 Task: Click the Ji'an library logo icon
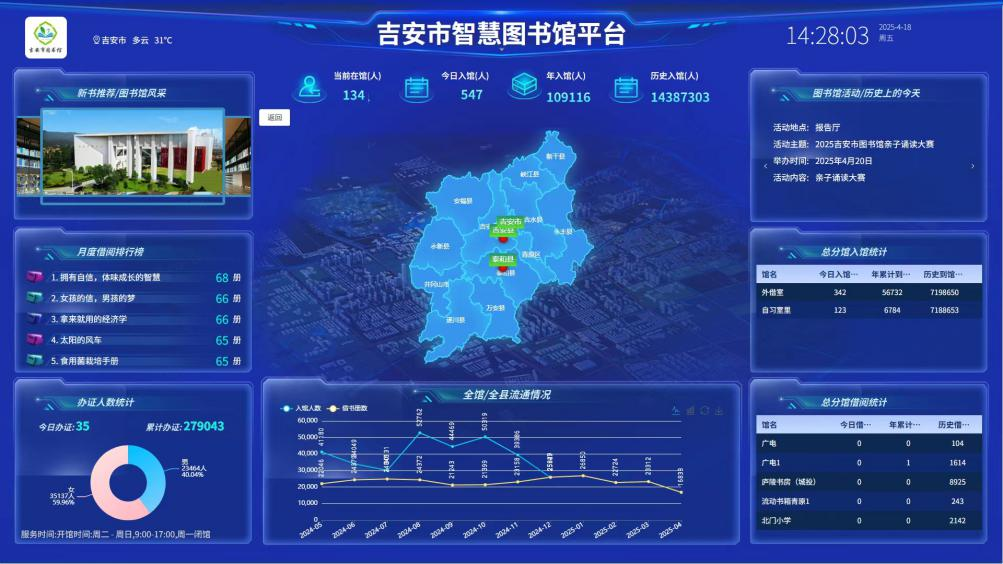46,38
